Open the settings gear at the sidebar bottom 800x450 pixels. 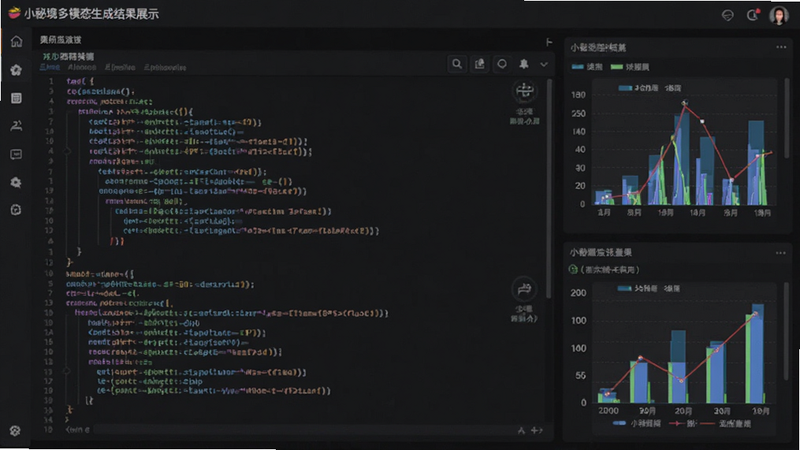(15, 431)
